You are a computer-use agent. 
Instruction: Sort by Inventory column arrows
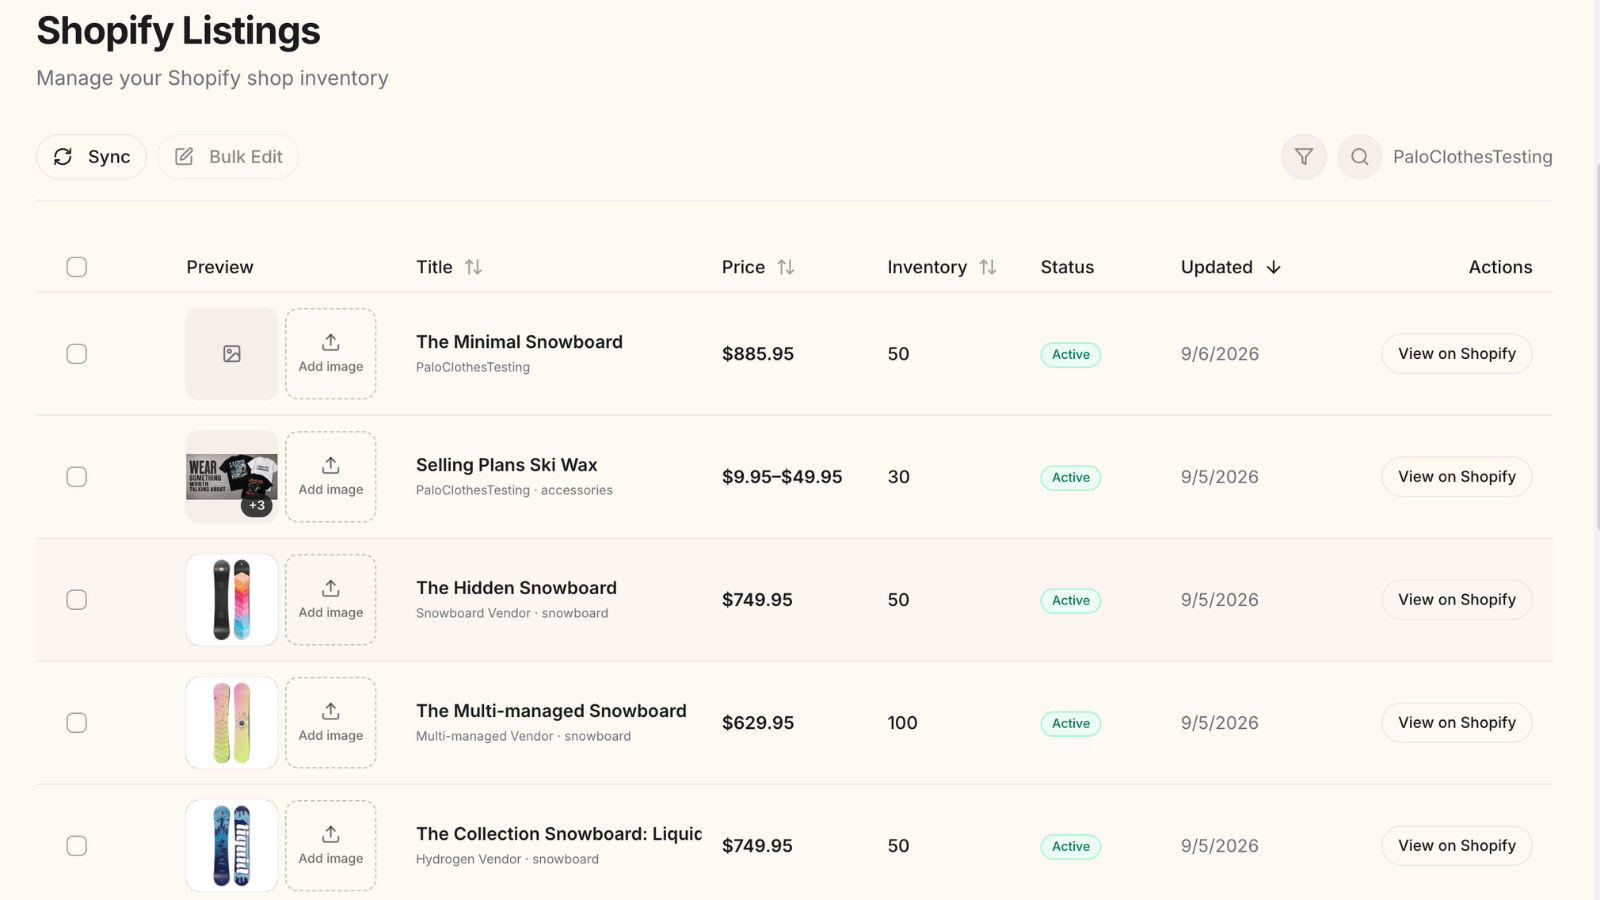click(x=988, y=267)
